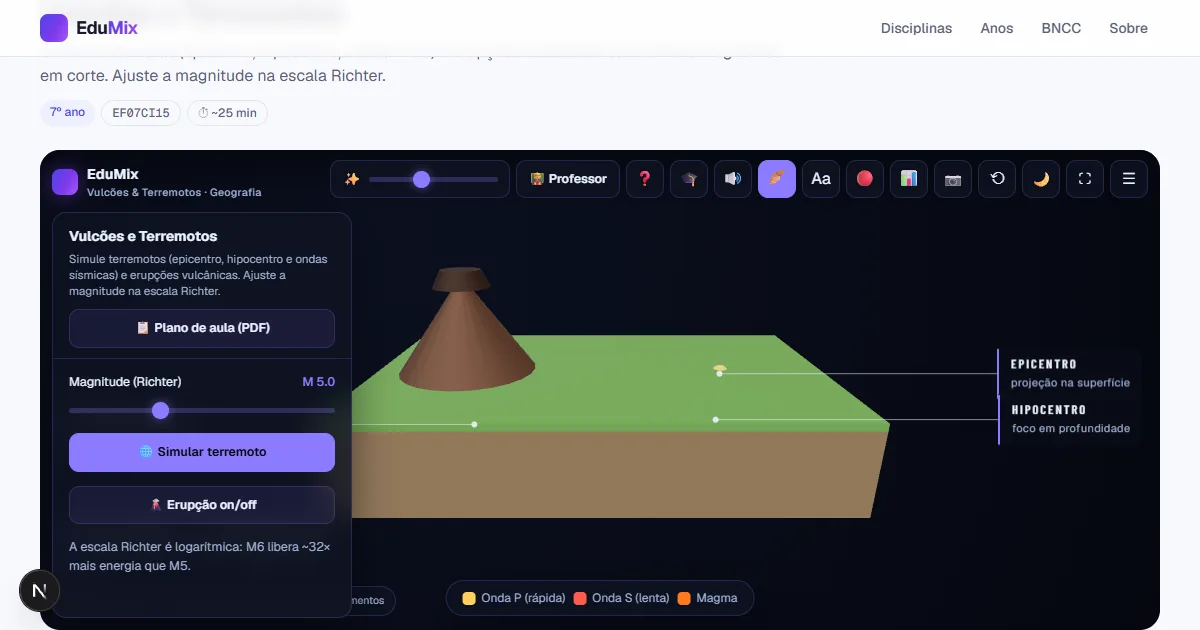Click the EF07CI15 code tag
1200x630 pixels.
pos(141,113)
